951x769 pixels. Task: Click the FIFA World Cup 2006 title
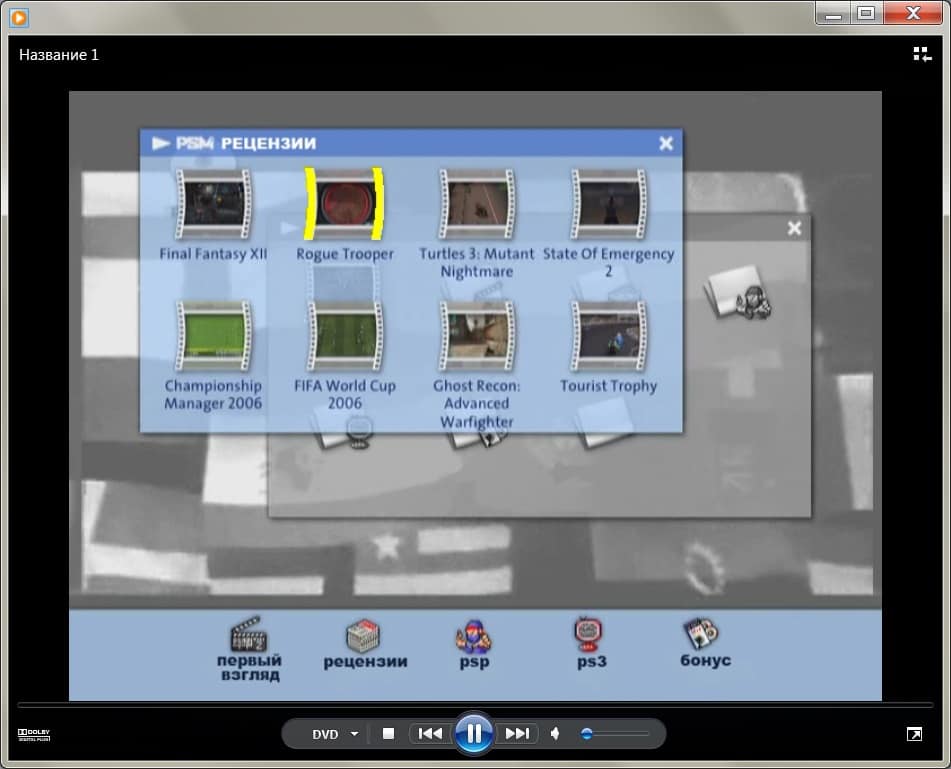point(344,394)
